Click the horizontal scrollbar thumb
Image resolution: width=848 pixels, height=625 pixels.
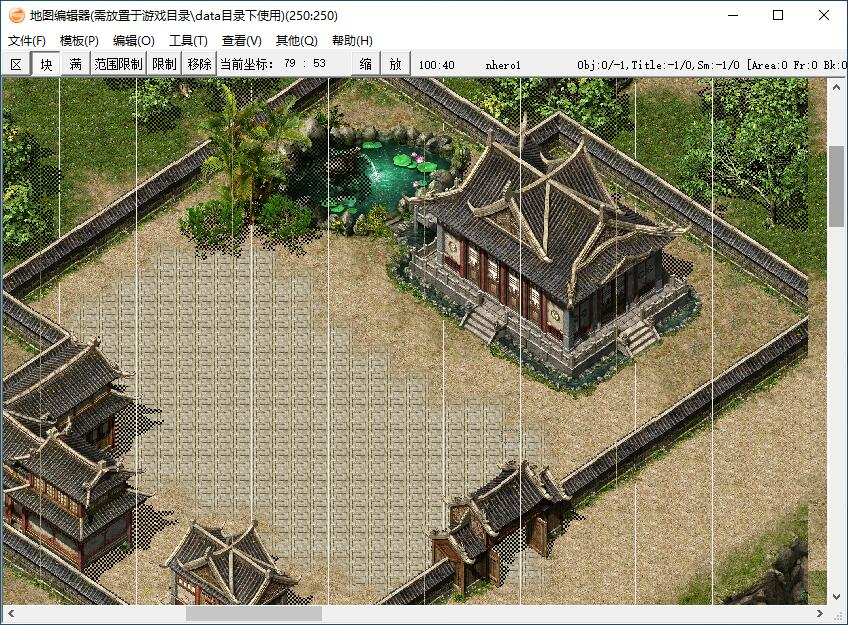coord(253,613)
